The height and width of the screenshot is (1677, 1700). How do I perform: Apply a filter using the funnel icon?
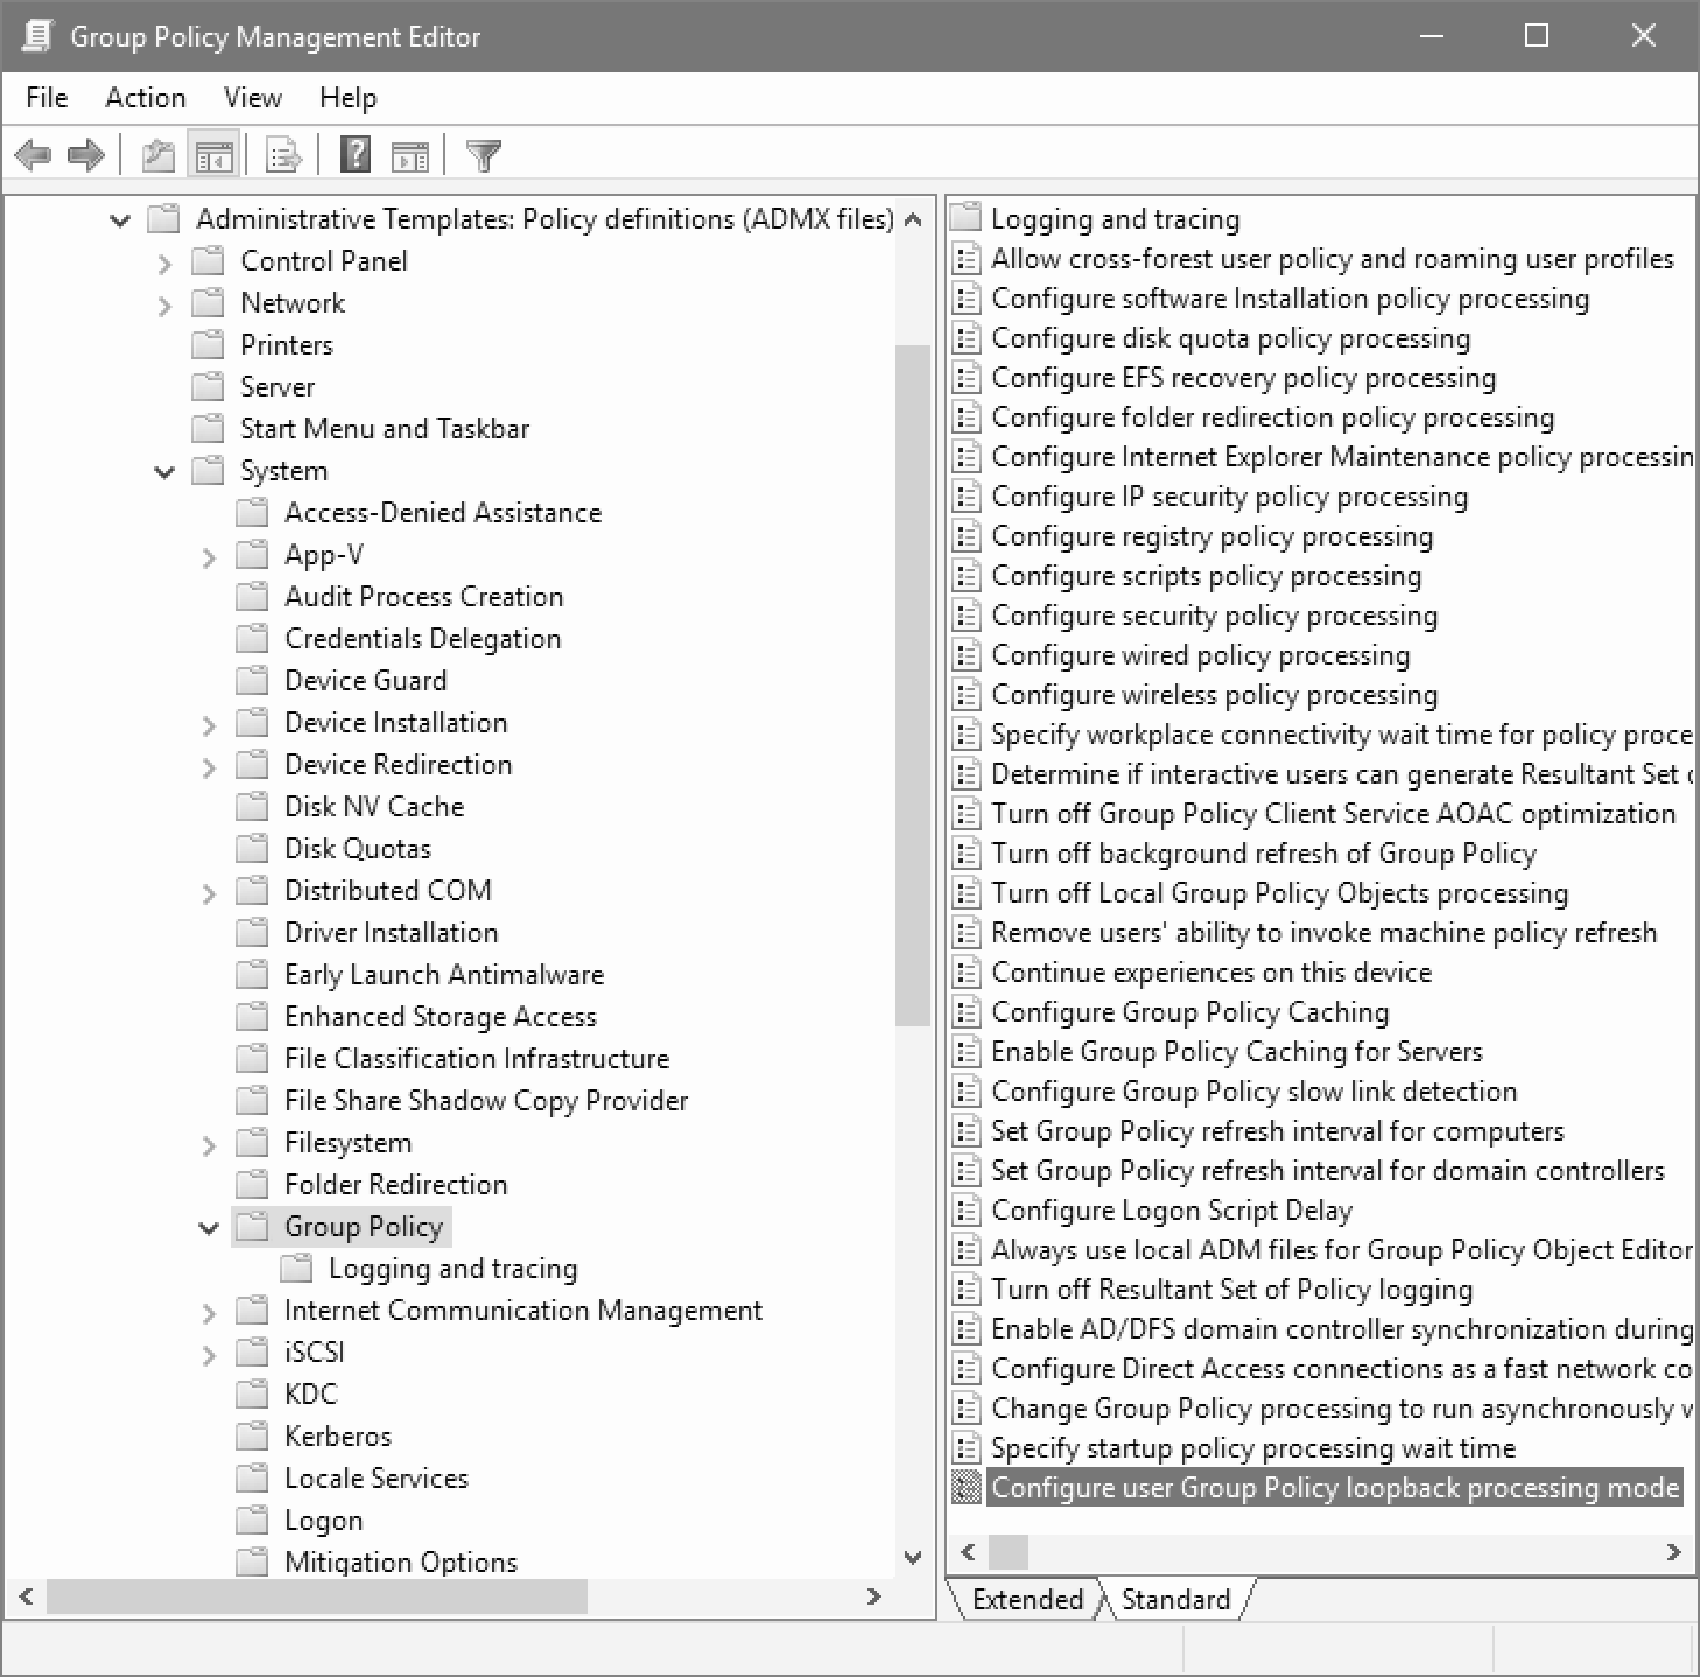484,155
